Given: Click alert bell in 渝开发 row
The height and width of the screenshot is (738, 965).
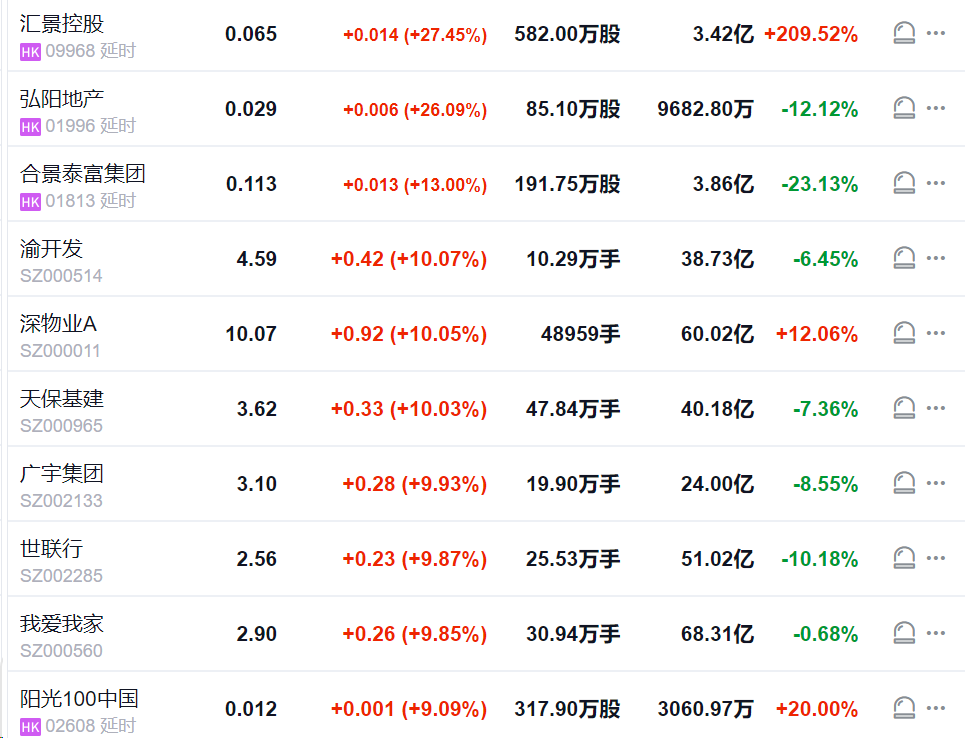Looking at the screenshot, I should click(x=903, y=259).
